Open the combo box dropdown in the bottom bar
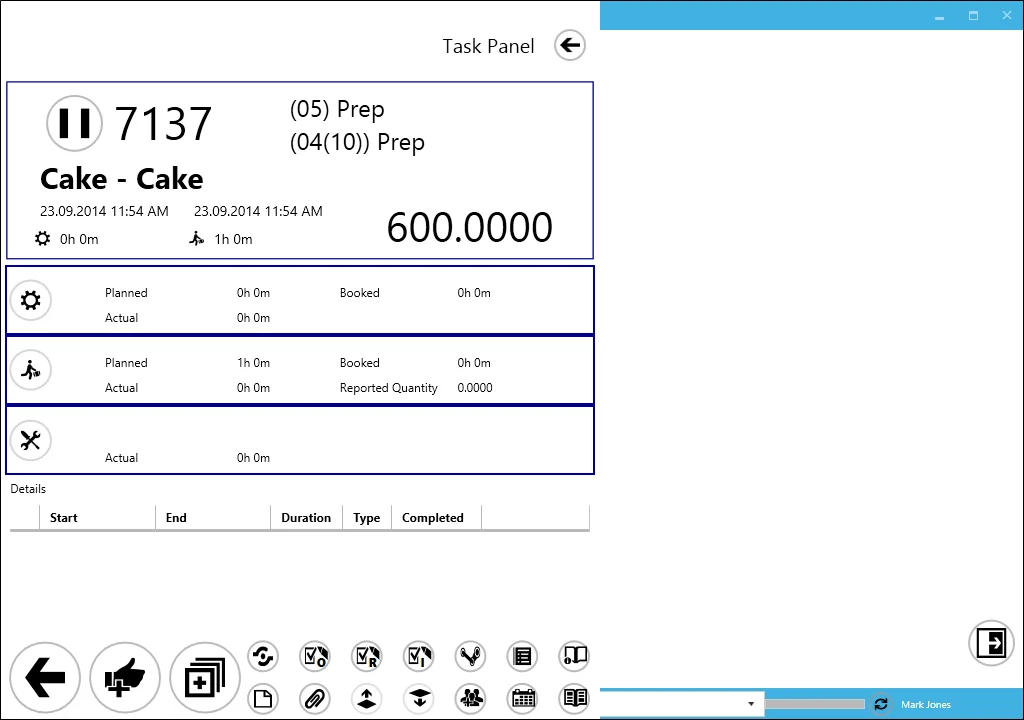 pos(751,703)
